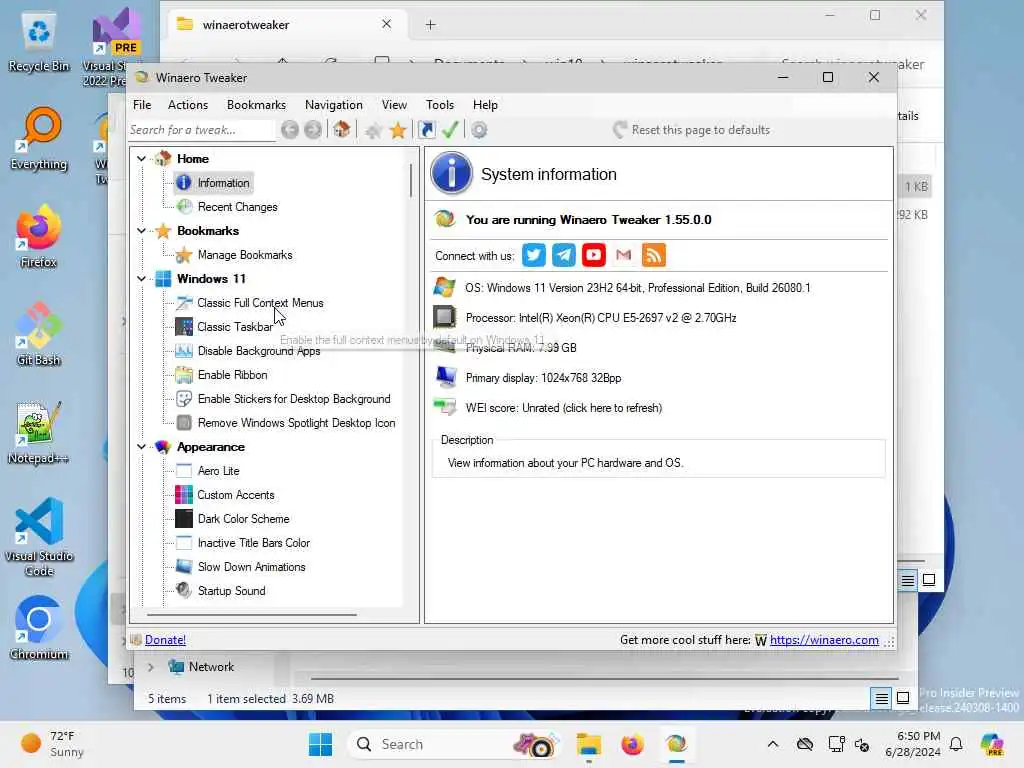The width and height of the screenshot is (1024, 768).
Task: Open Chromium desktop shortcut
Action: click(x=39, y=628)
